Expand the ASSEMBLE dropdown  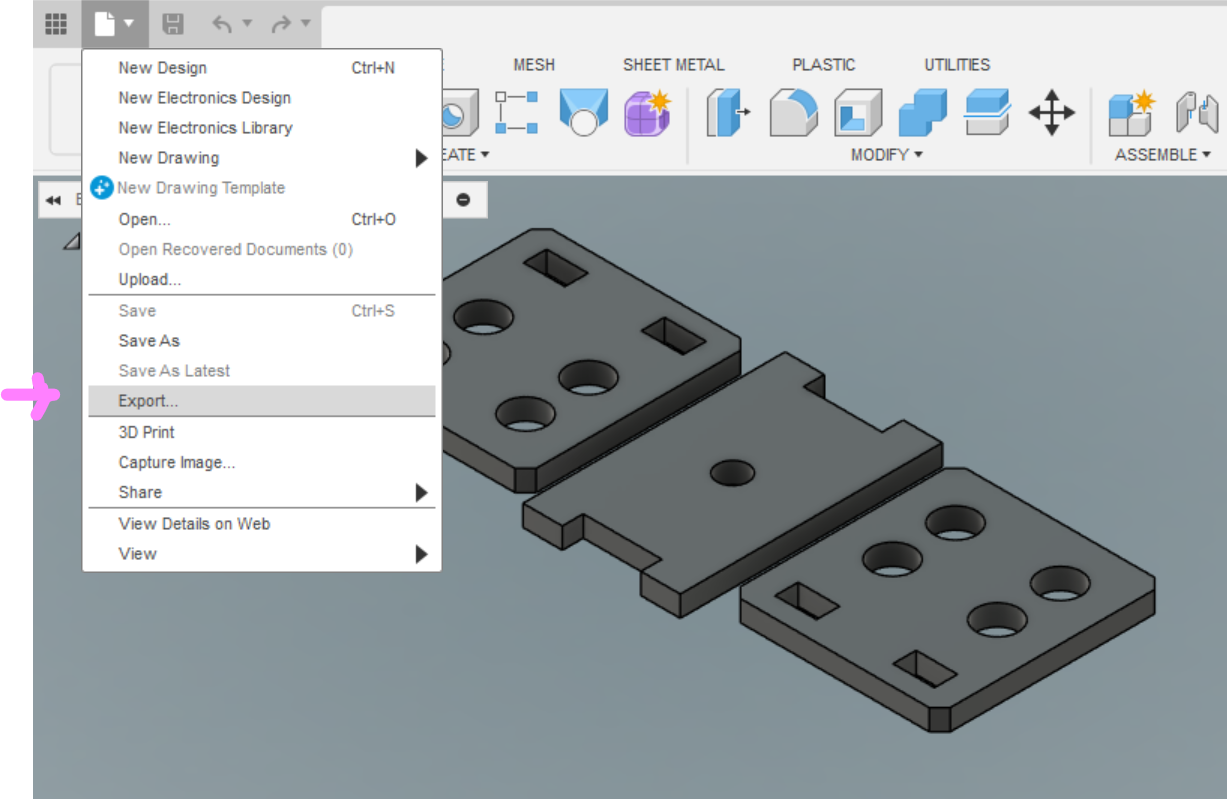click(x=1162, y=155)
